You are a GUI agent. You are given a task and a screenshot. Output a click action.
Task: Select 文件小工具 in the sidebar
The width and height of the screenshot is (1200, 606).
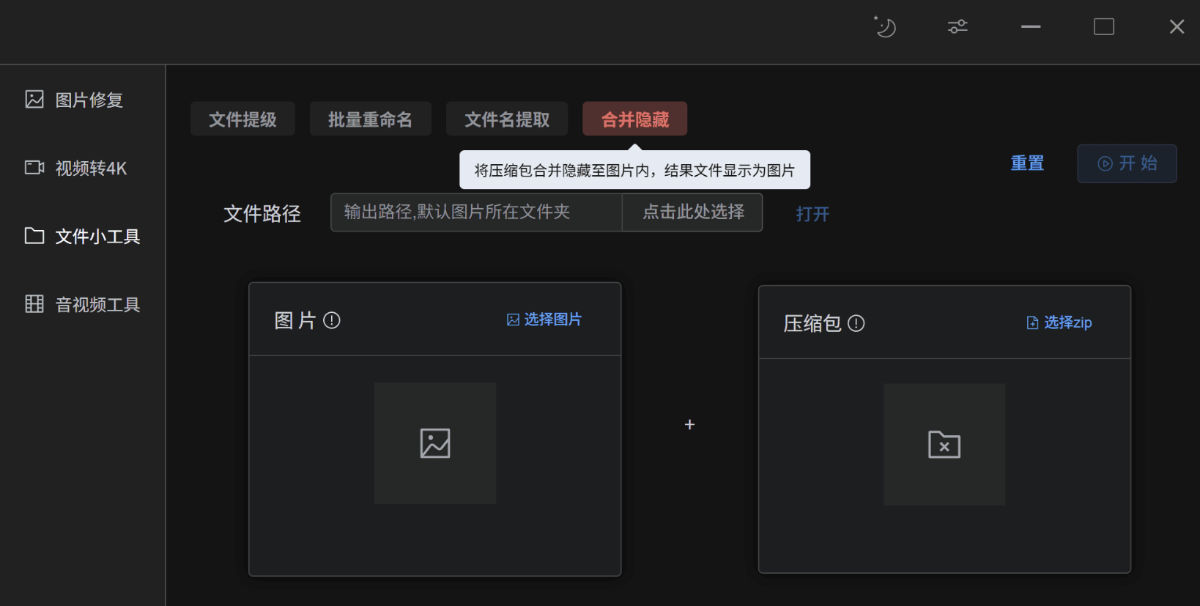pyautogui.click(x=82, y=237)
